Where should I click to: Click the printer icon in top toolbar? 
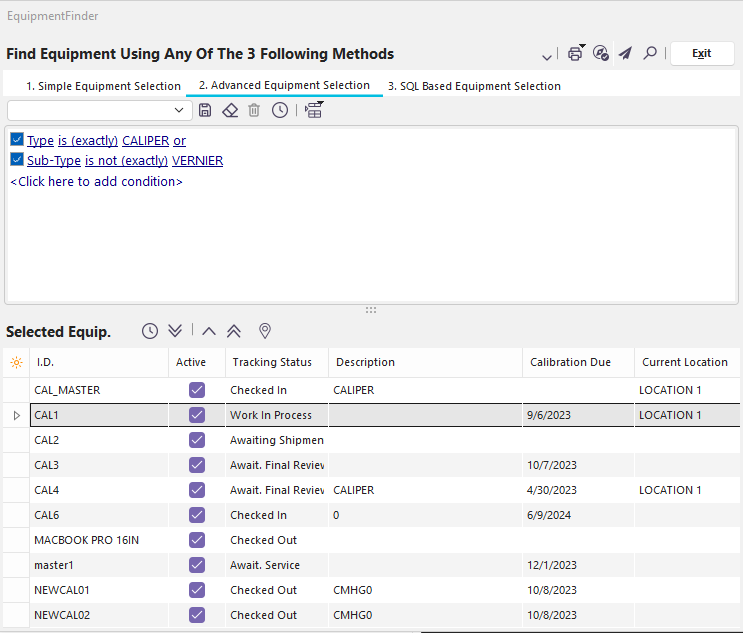(x=576, y=53)
